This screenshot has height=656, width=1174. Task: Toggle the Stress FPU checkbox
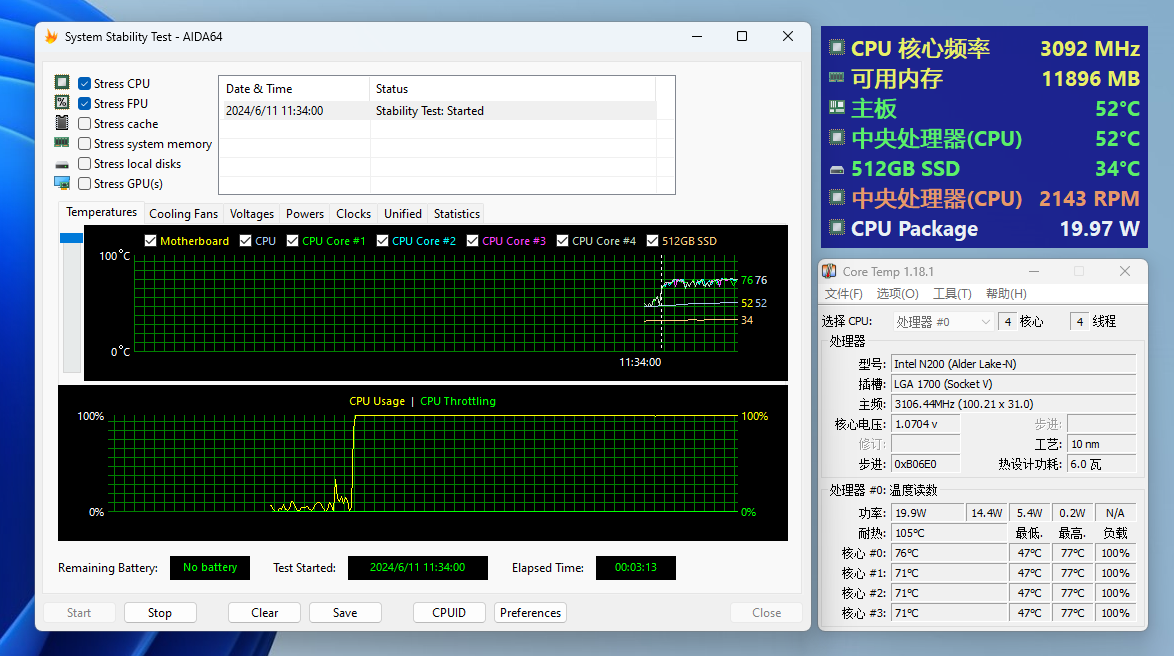pyautogui.click(x=85, y=103)
